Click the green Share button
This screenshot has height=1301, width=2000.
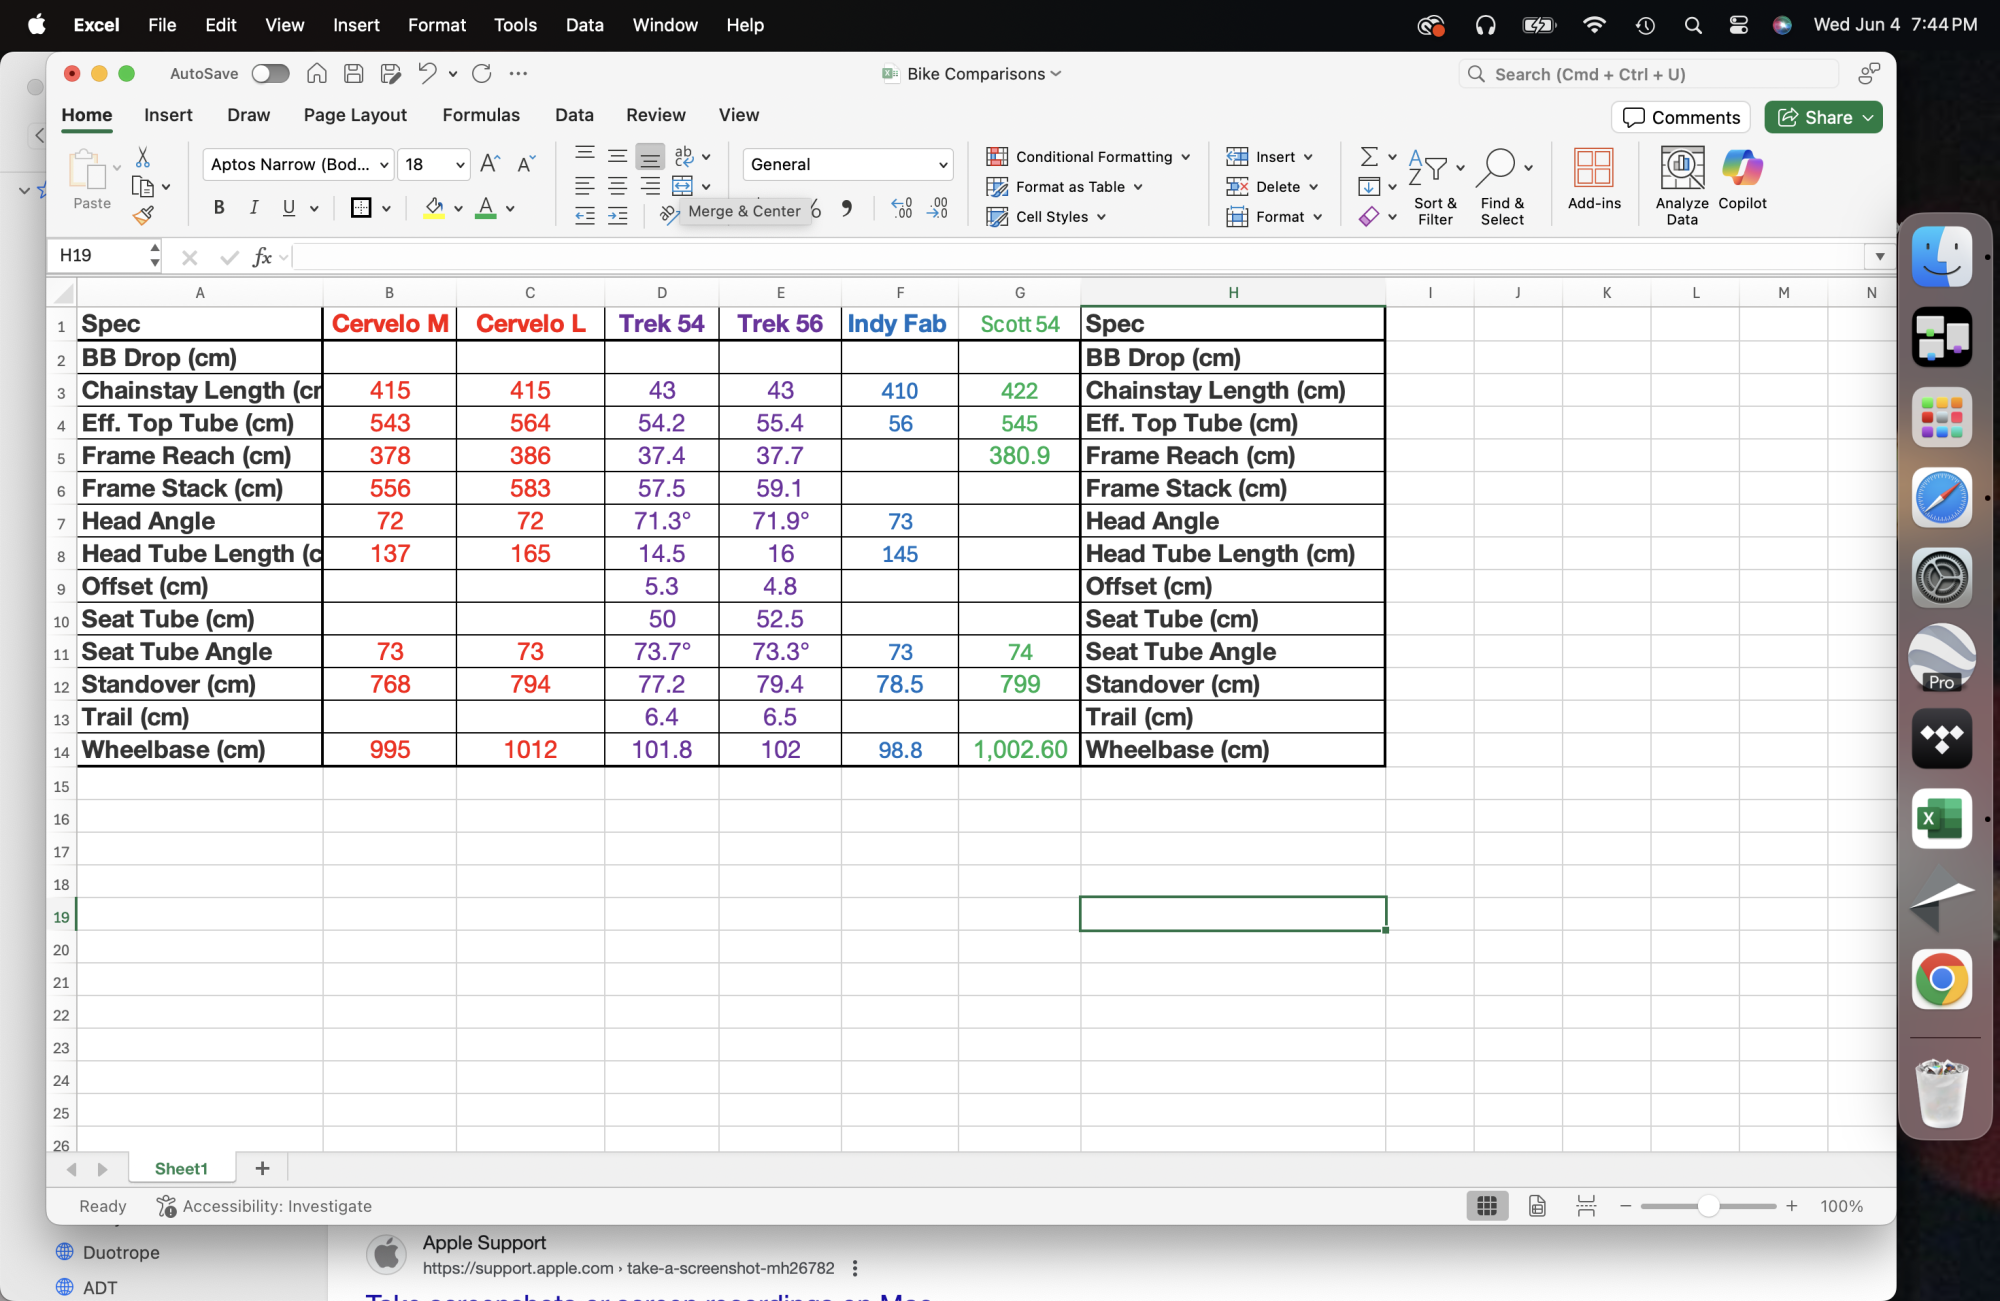click(x=1823, y=117)
